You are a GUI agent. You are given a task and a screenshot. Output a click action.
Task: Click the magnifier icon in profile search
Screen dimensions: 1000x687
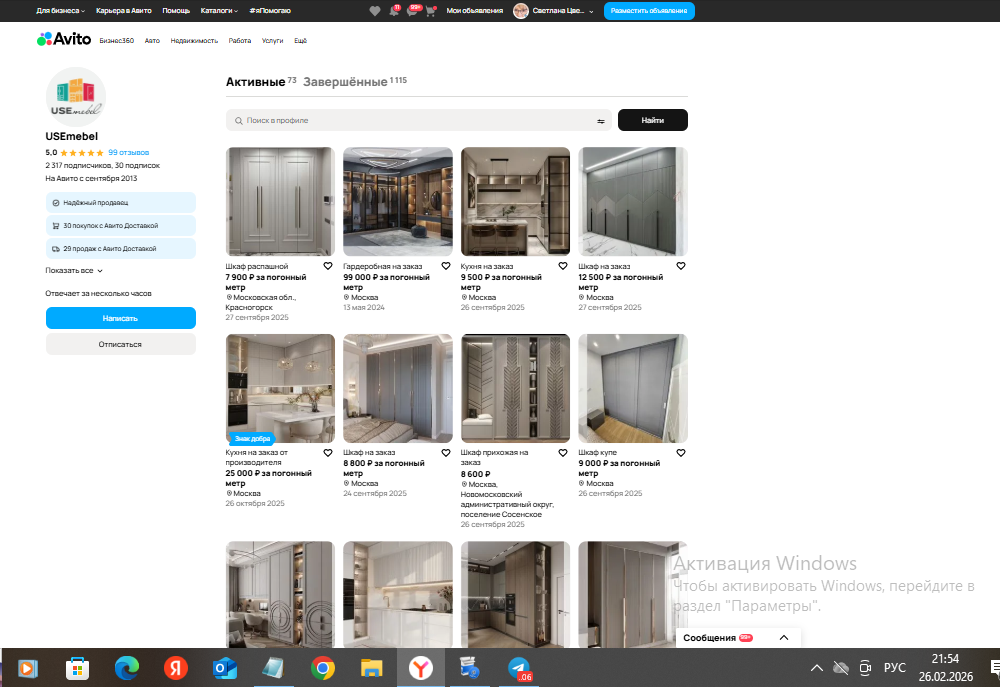point(239,121)
